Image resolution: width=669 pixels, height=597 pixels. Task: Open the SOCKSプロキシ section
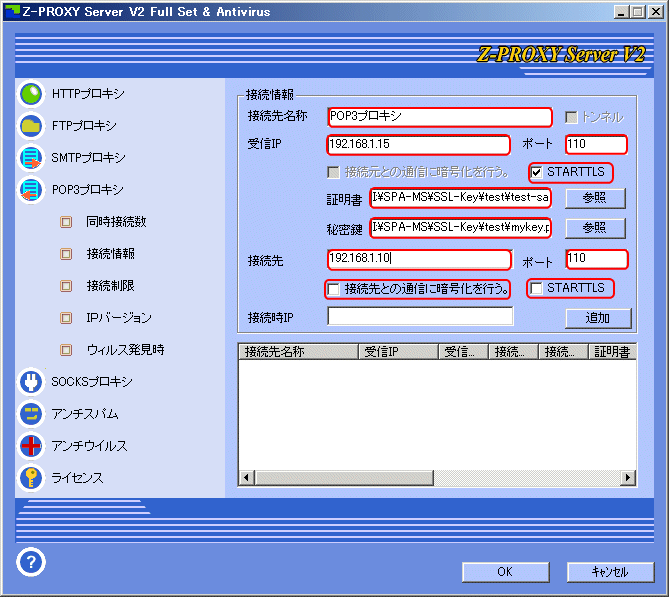pos(92,381)
